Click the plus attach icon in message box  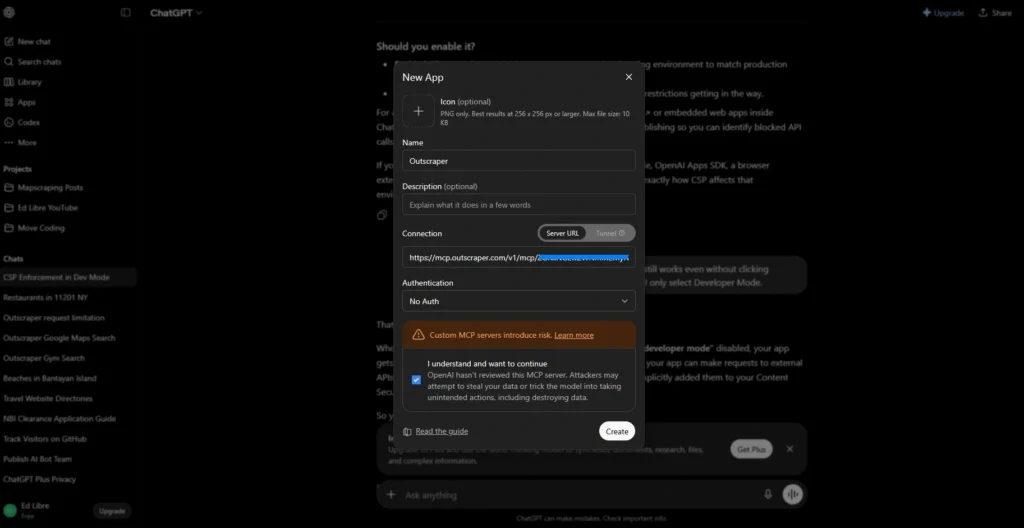(x=391, y=495)
